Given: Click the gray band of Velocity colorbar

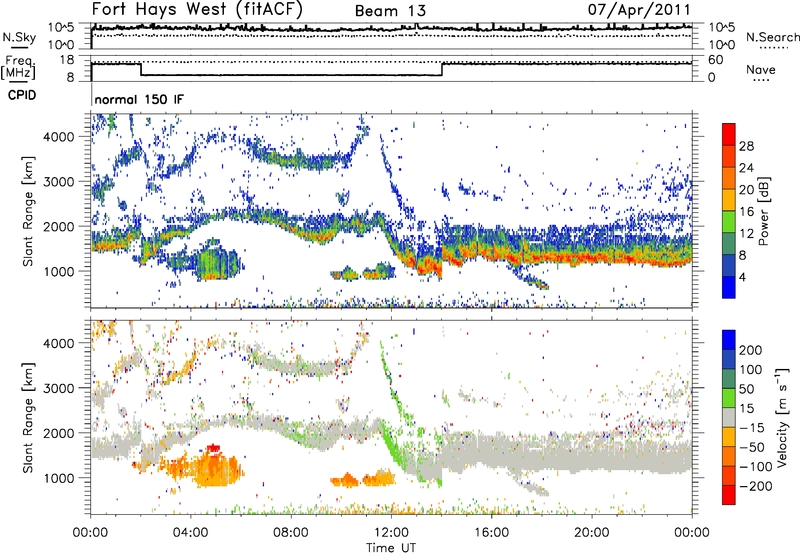Looking at the screenshot, I should point(729,418).
